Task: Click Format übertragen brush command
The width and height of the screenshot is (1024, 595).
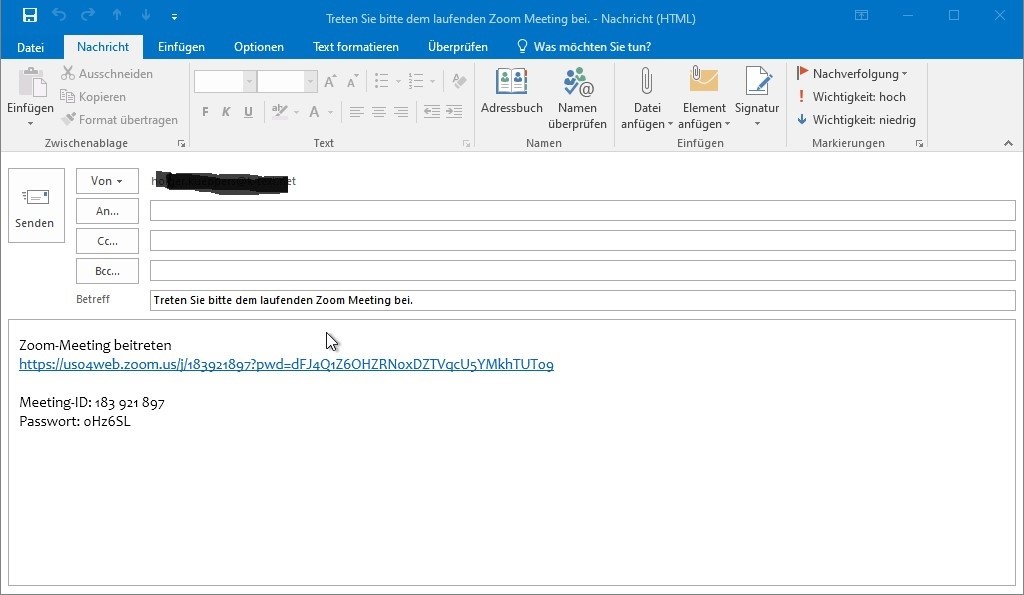Action: (x=119, y=120)
